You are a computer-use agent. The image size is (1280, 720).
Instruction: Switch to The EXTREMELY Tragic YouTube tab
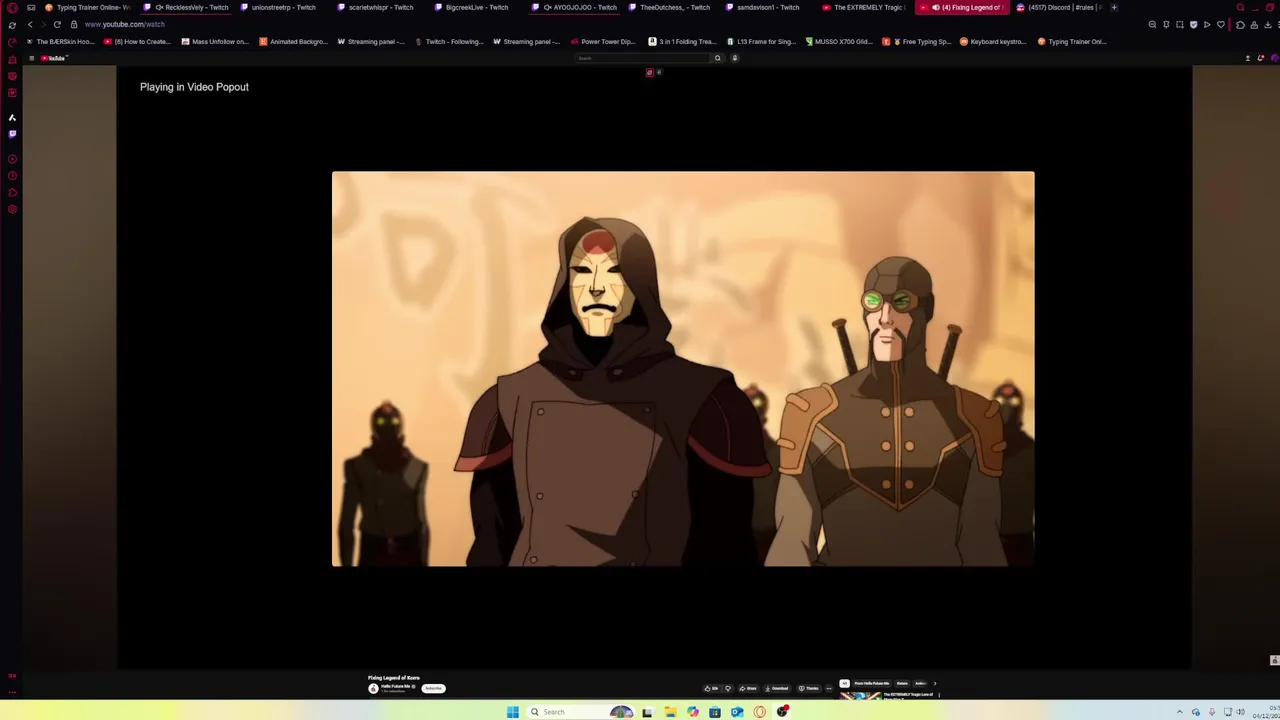(x=865, y=8)
